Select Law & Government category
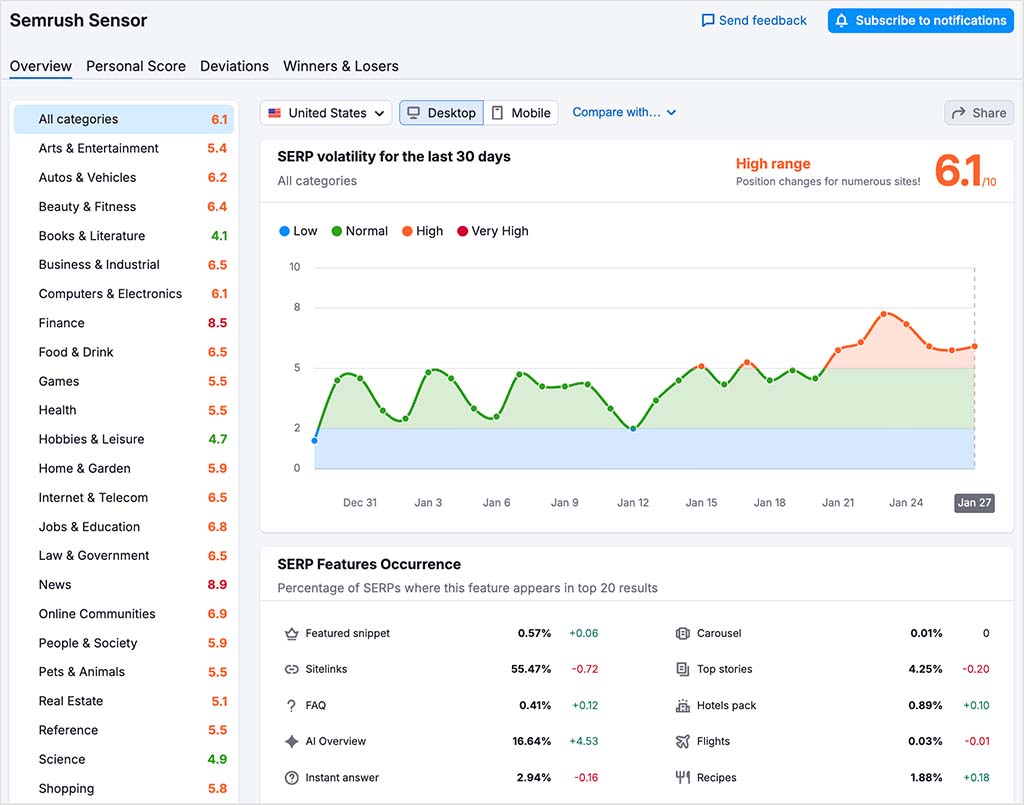Screen dimensions: 1024x805 click(x=124, y=556)
